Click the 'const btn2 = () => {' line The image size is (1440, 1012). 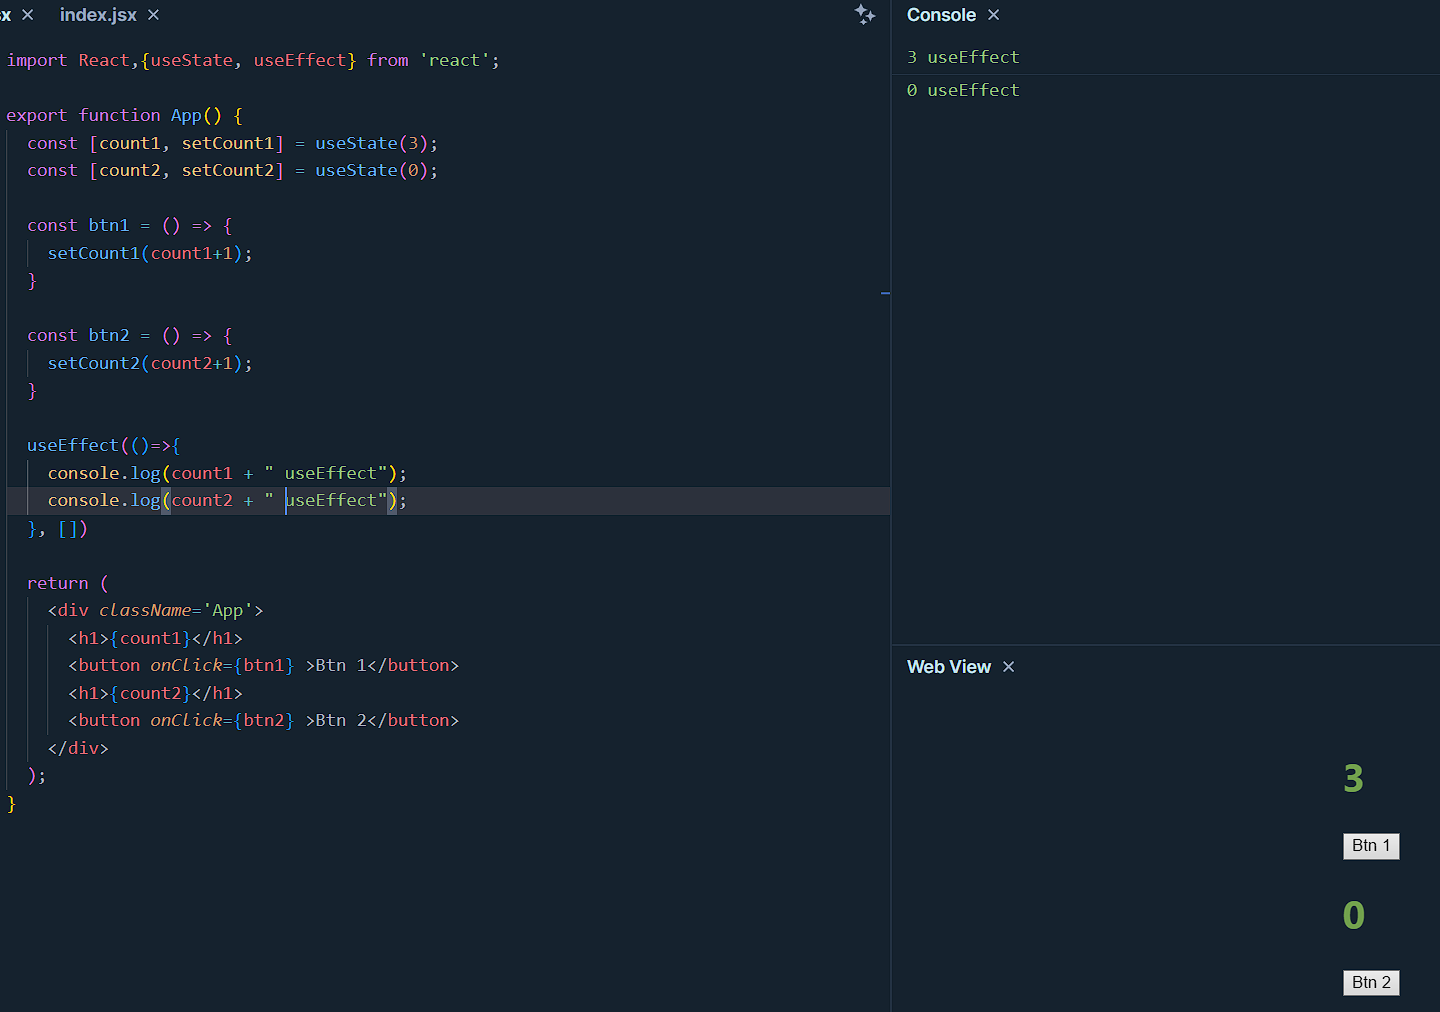click(x=129, y=335)
